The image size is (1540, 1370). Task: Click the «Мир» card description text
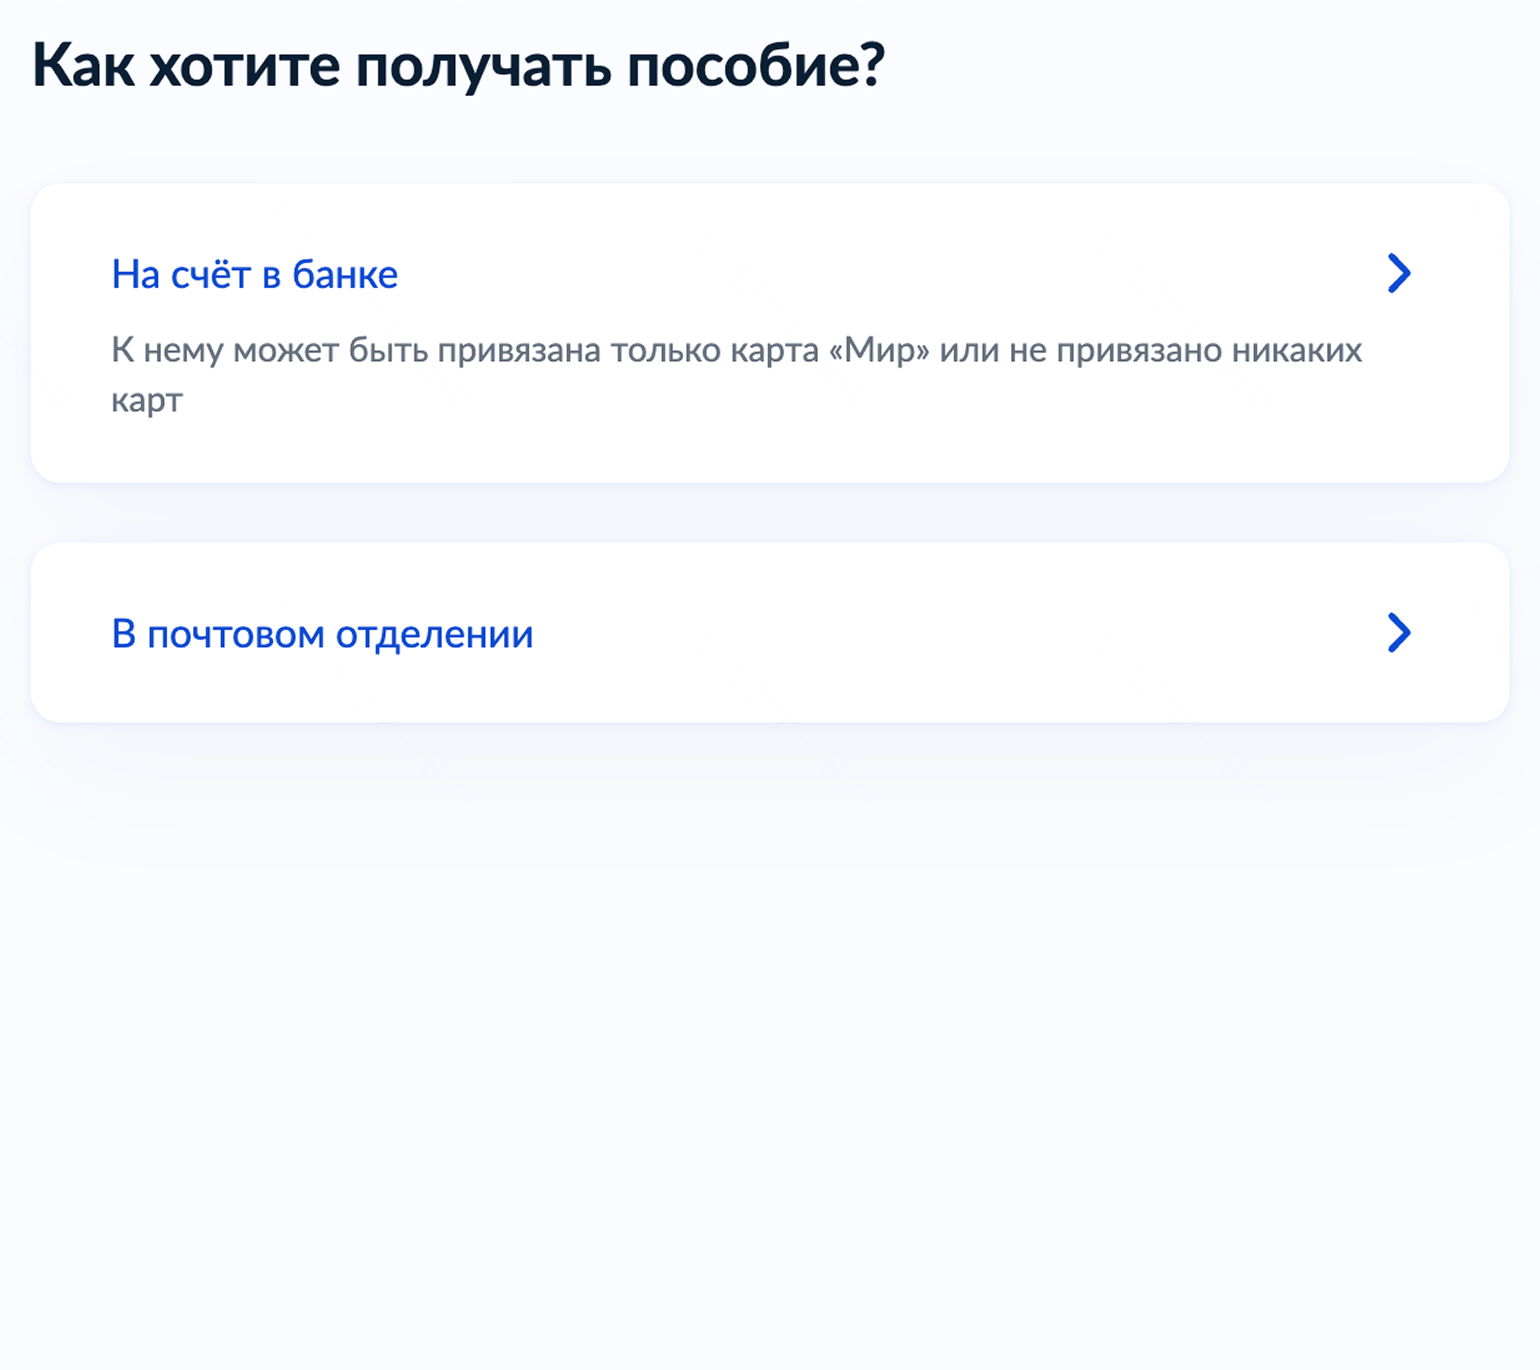point(736,351)
